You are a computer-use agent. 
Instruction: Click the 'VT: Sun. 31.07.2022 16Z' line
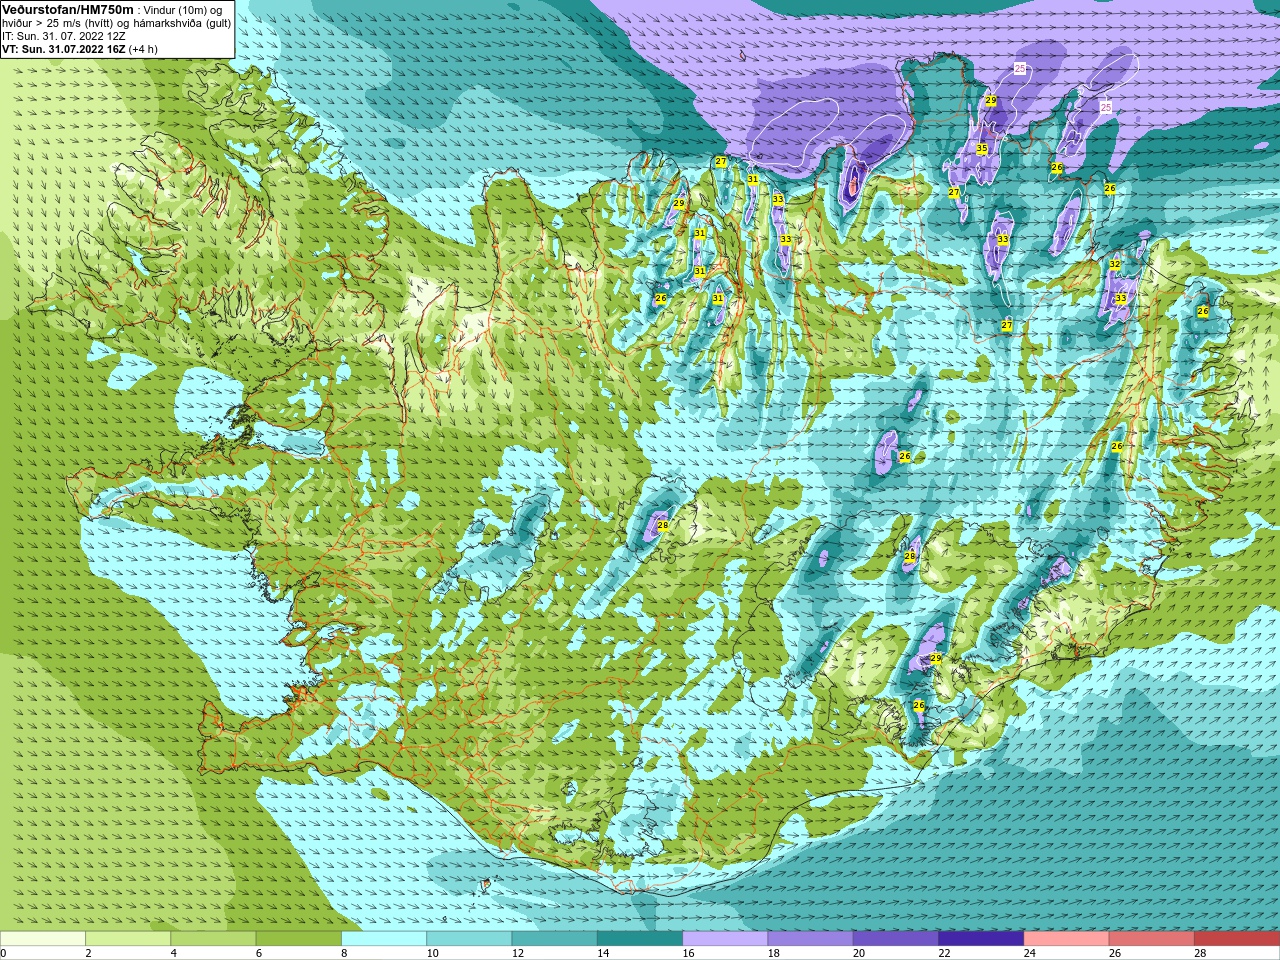(63, 48)
